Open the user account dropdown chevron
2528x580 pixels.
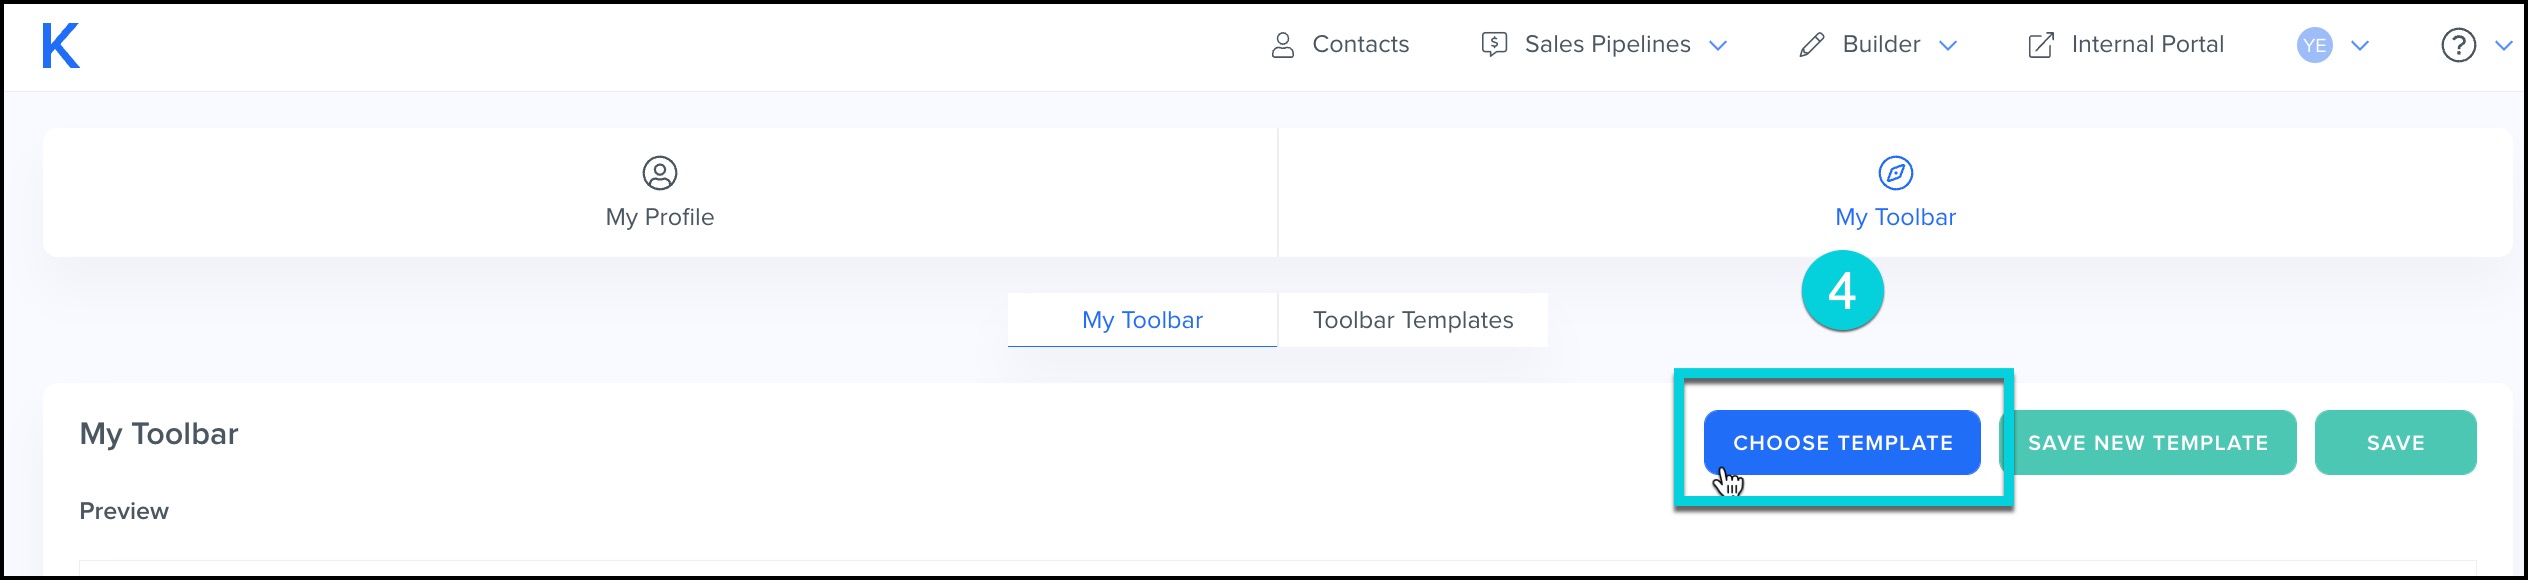click(x=2360, y=45)
